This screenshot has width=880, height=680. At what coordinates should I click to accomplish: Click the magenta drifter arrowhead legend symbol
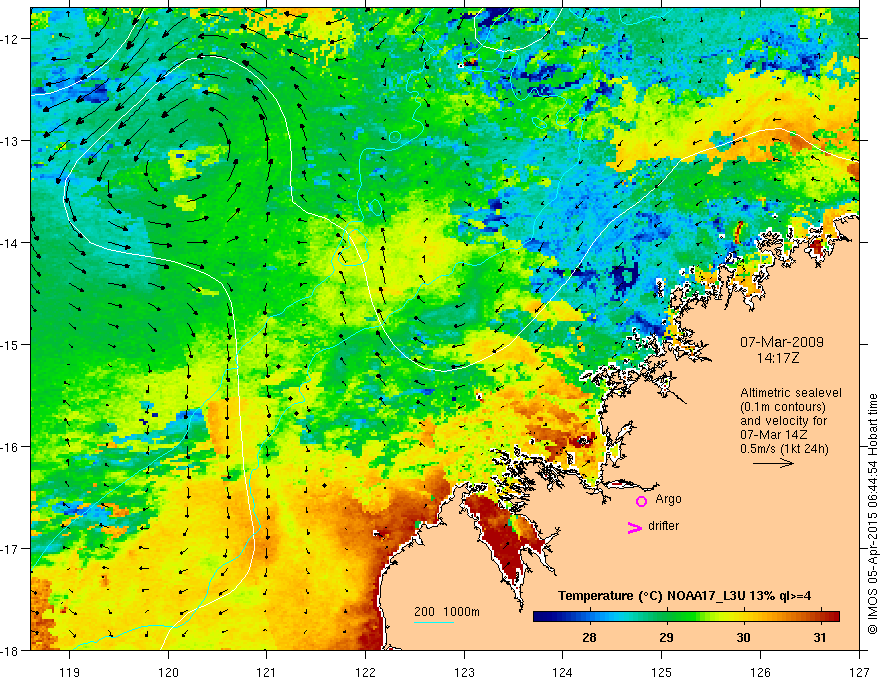point(634,527)
